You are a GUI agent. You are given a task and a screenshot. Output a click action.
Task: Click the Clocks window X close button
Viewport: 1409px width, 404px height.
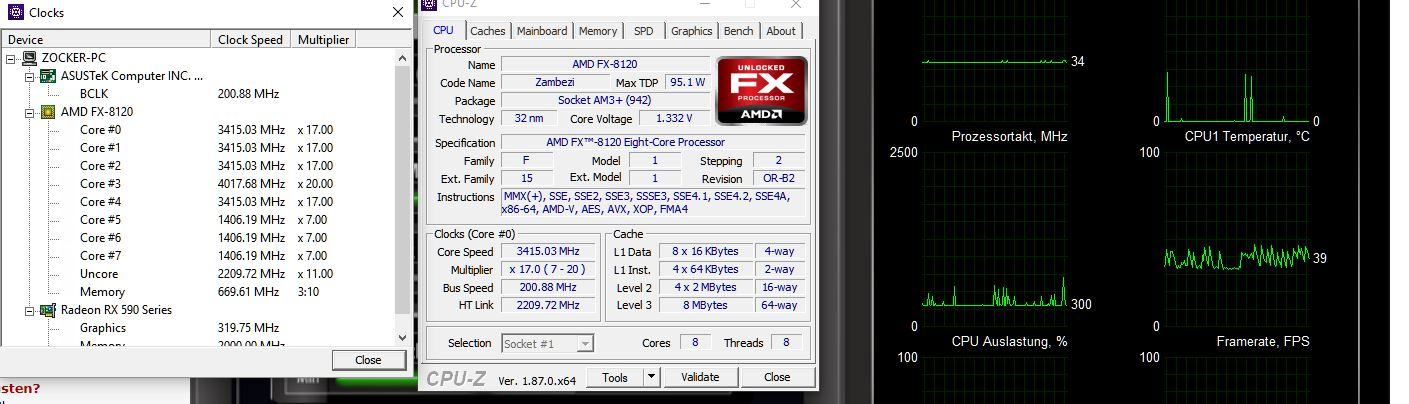click(x=397, y=13)
